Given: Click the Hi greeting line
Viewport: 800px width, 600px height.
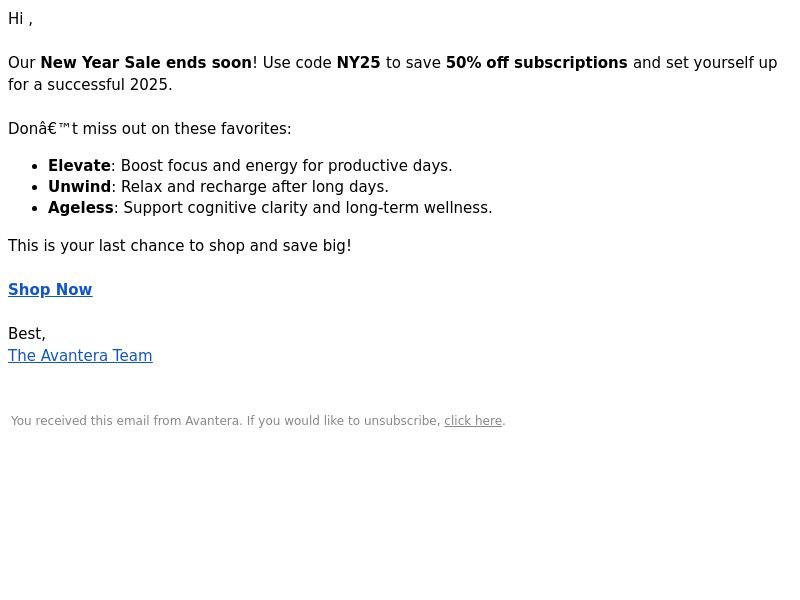Looking at the screenshot, I should pyautogui.click(x=20, y=19).
